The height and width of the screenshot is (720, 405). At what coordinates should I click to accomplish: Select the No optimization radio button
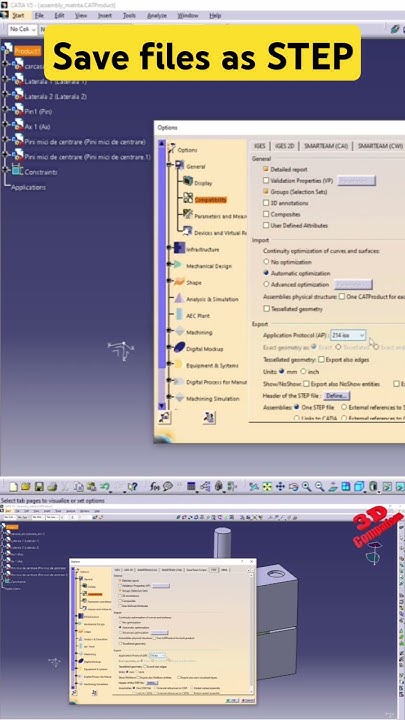click(266, 261)
